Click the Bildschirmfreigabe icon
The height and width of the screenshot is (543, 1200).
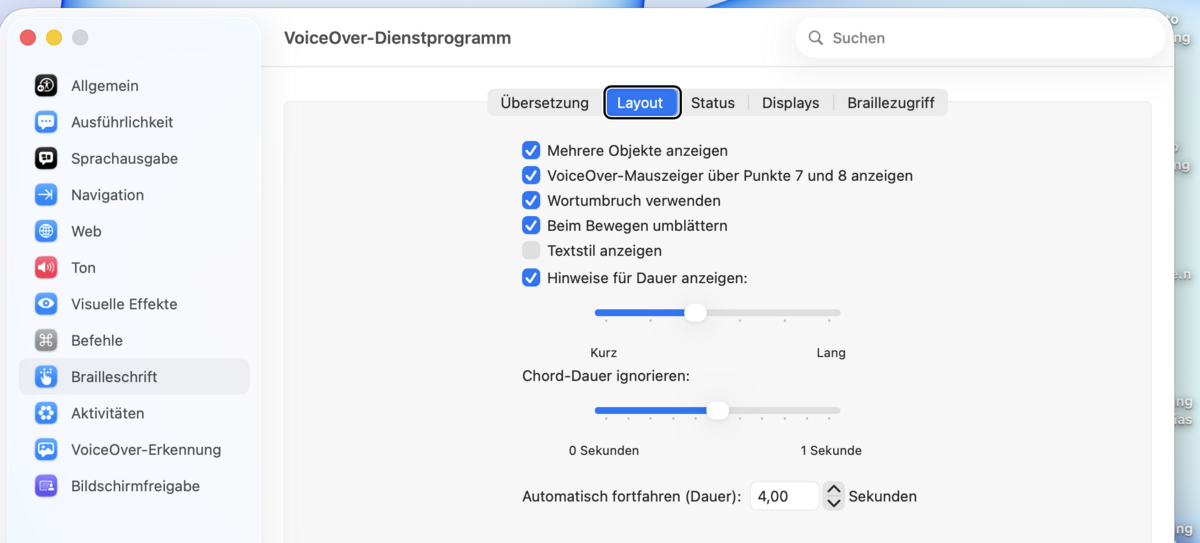[x=46, y=486]
